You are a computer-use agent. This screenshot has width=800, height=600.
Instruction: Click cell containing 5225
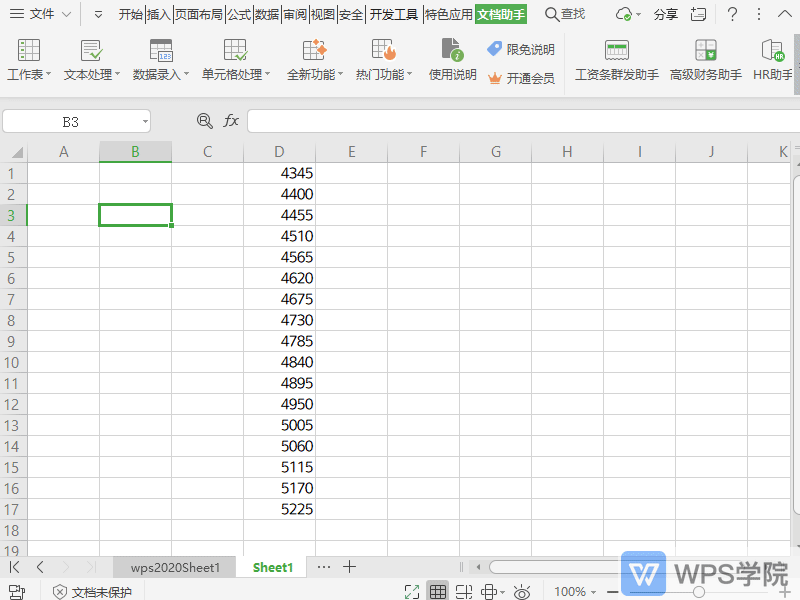tap(279, 509)
